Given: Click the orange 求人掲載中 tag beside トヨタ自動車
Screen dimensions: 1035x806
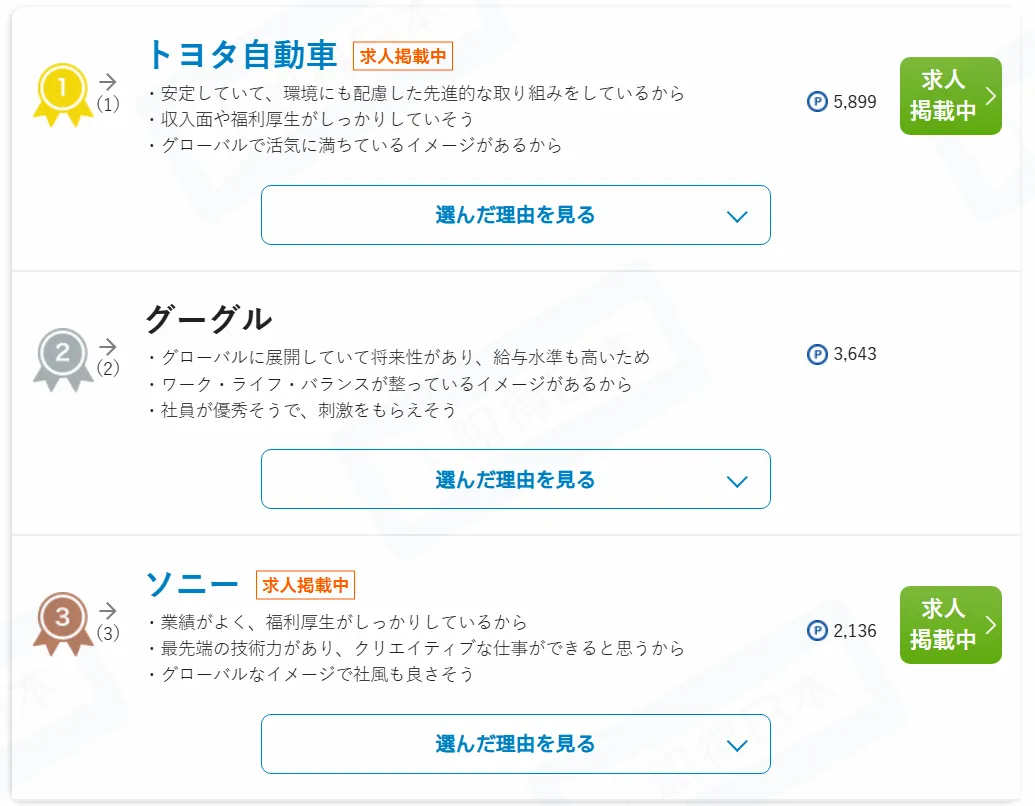Looking at the screenshot, I should [403, 56].
